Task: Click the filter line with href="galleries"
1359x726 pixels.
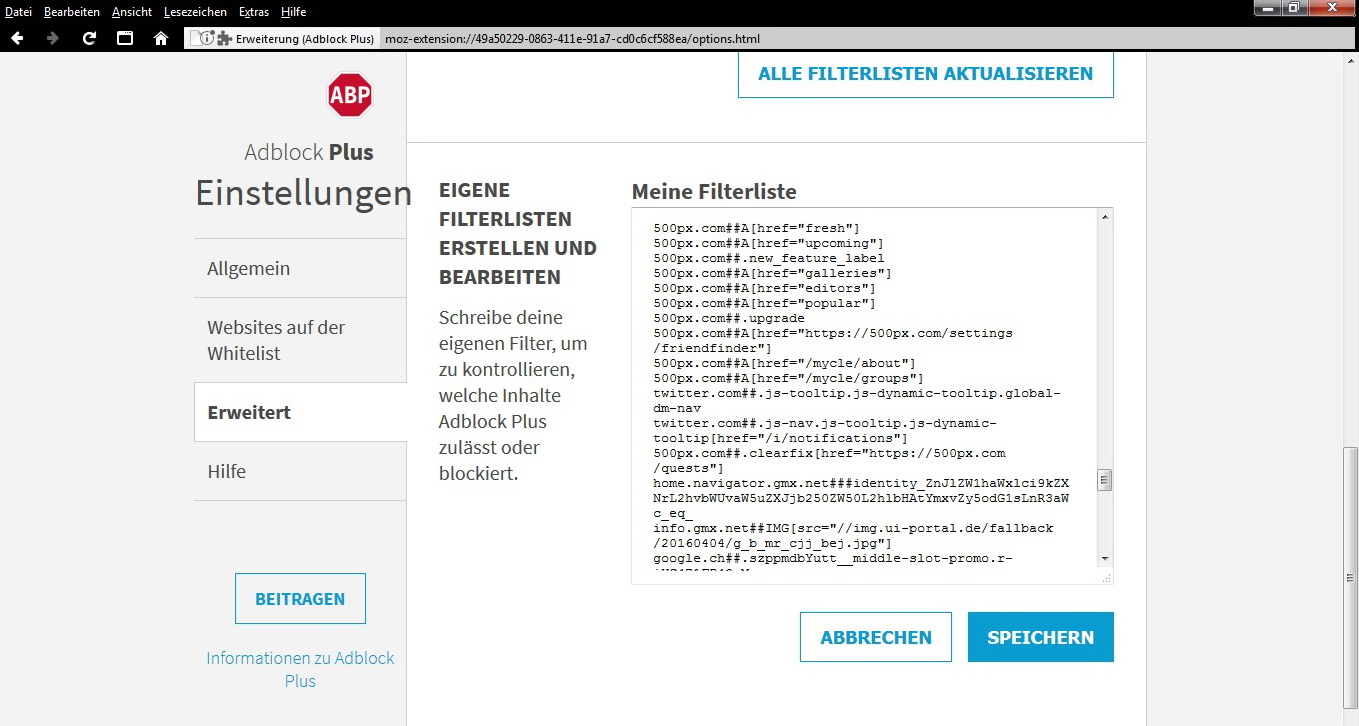Action: (772, 273)
